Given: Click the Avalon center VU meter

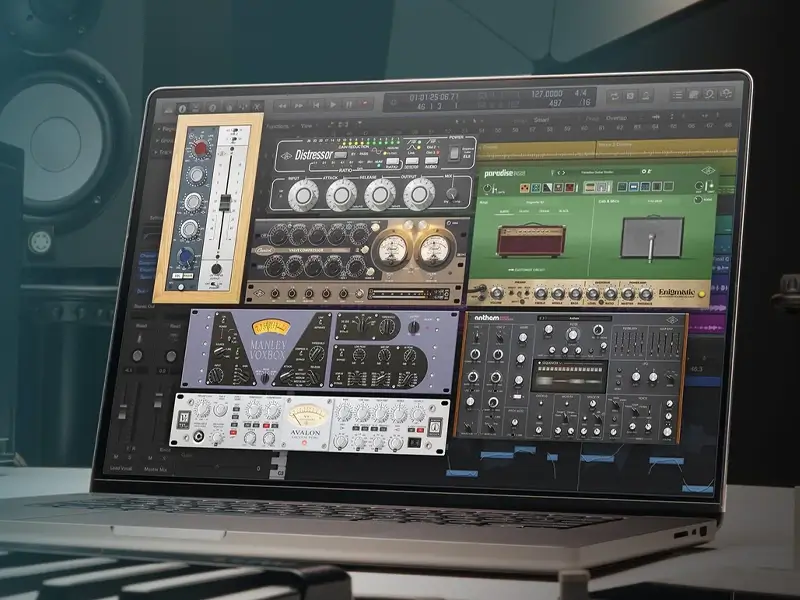Looking at the screenshot, I should pos(307,414).
